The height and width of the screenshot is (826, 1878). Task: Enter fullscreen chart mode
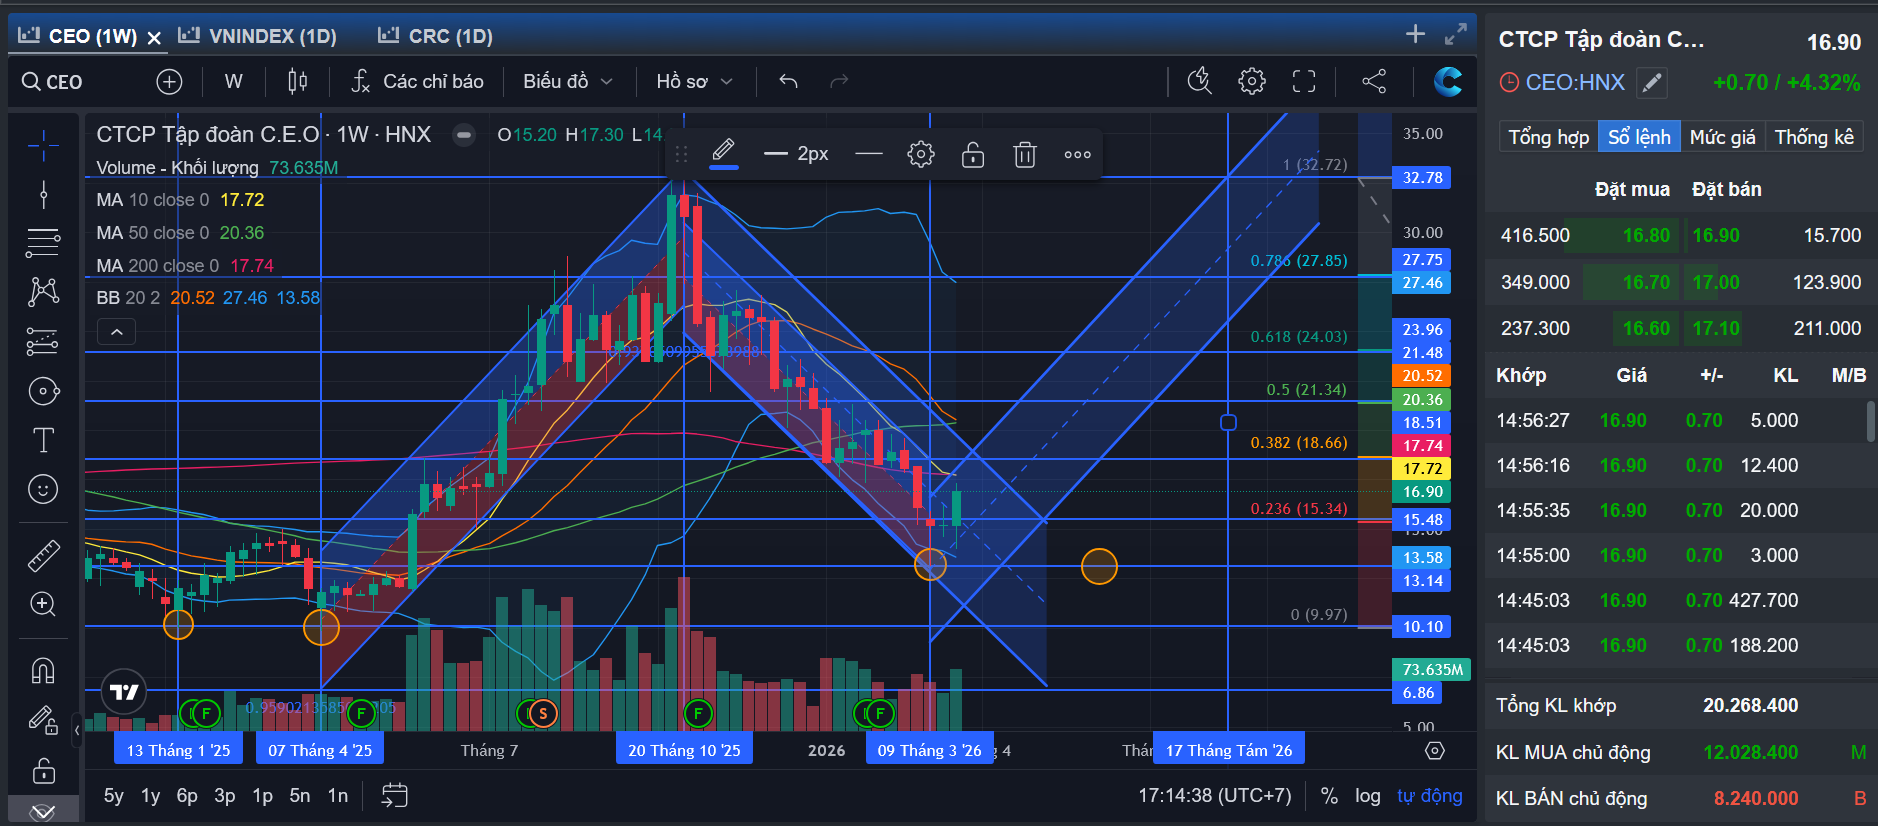coord(1304,81)
